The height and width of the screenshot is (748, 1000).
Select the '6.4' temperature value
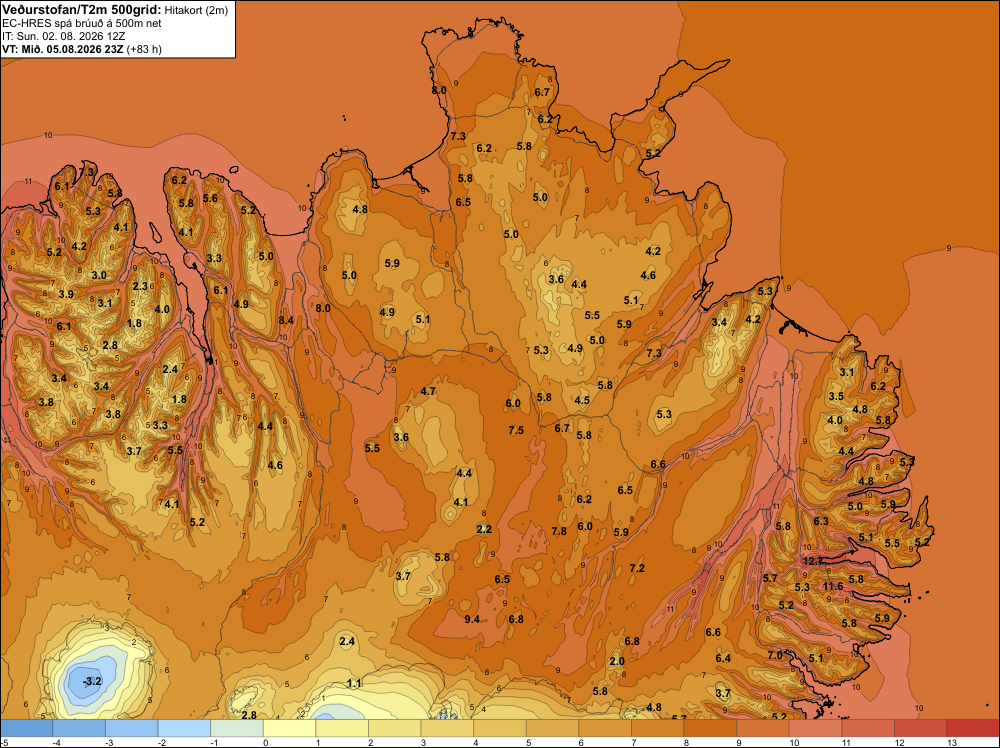723,658
